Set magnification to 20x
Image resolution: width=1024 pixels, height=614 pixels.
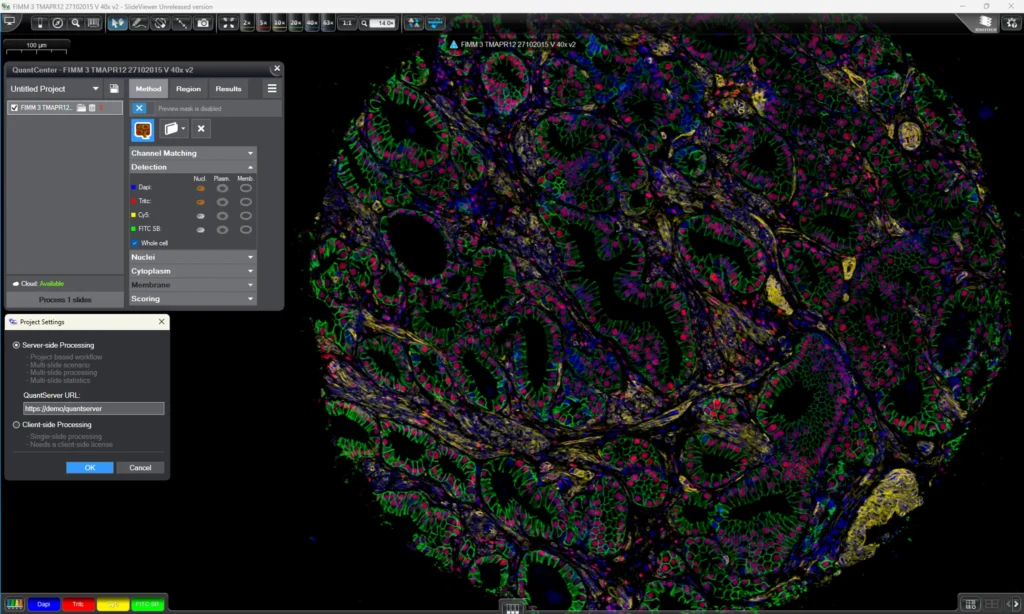(296, 22)
